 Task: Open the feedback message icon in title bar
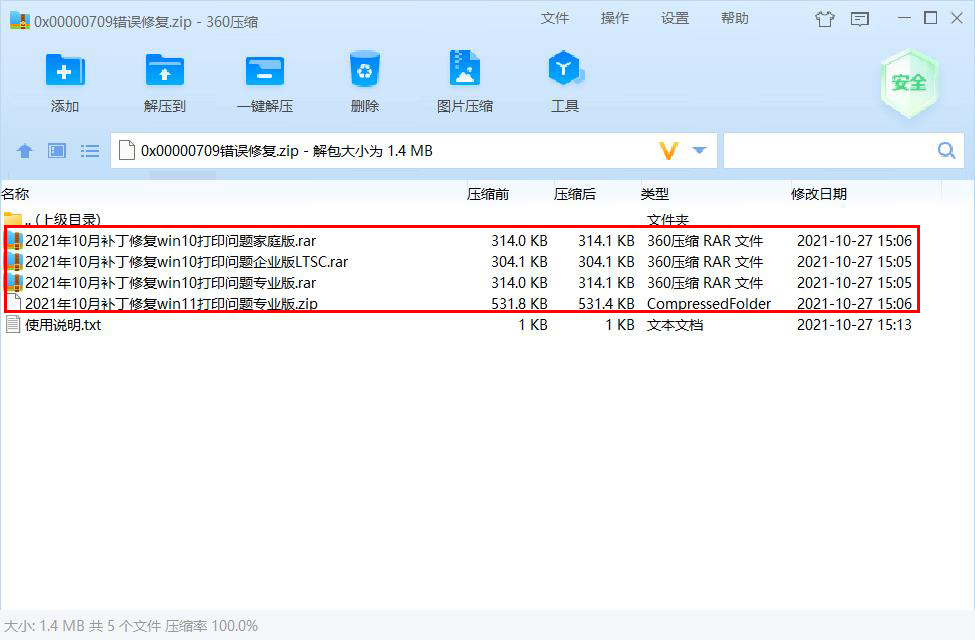[x=859, y=19]
